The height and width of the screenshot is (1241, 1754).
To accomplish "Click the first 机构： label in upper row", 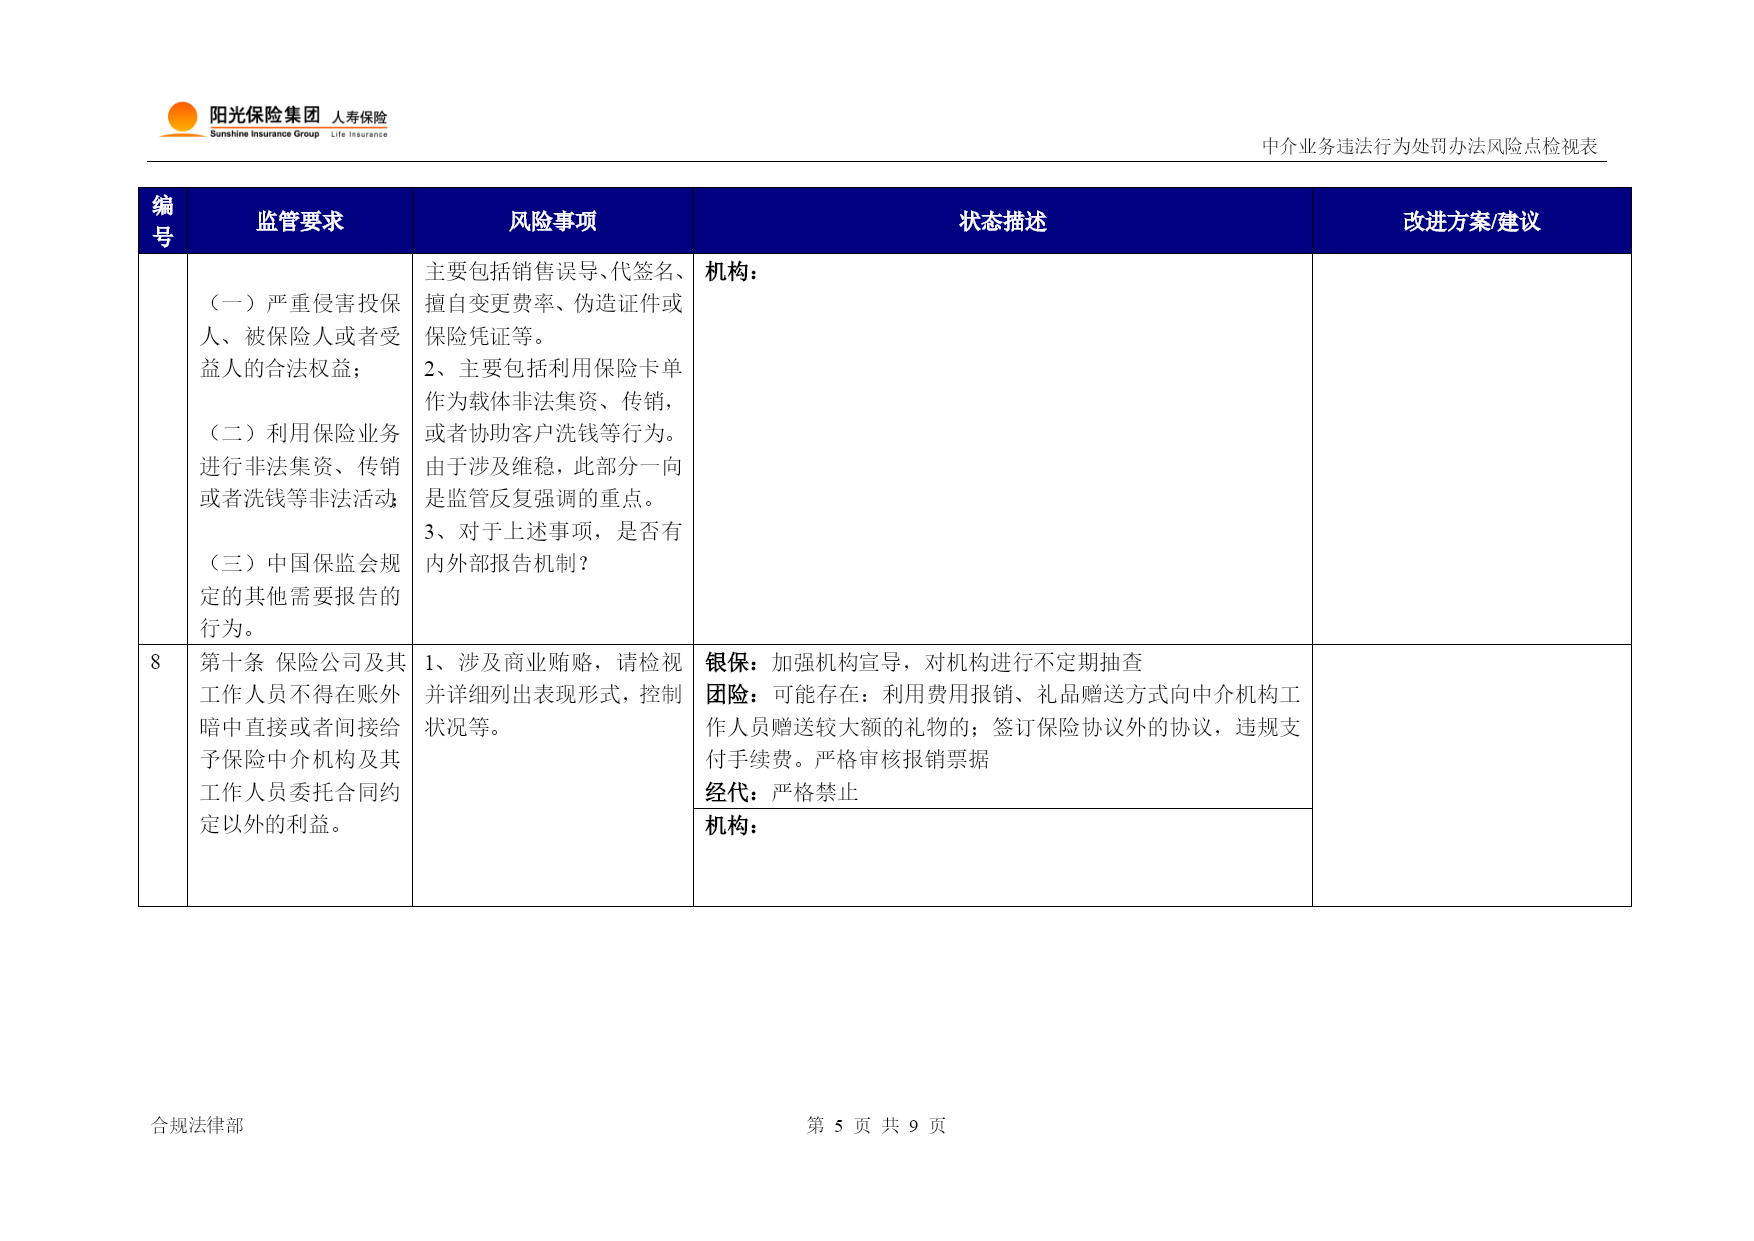I will click(732, 272).
